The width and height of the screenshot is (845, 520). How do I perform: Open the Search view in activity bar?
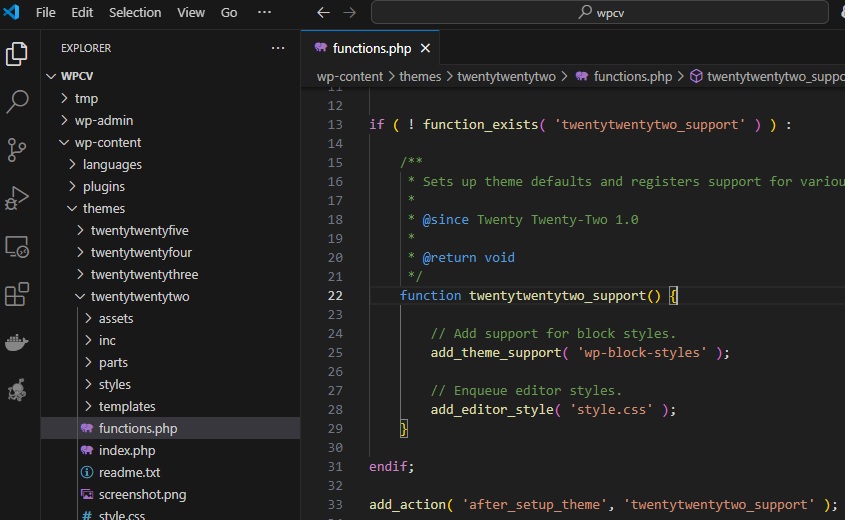click(17, 101)
